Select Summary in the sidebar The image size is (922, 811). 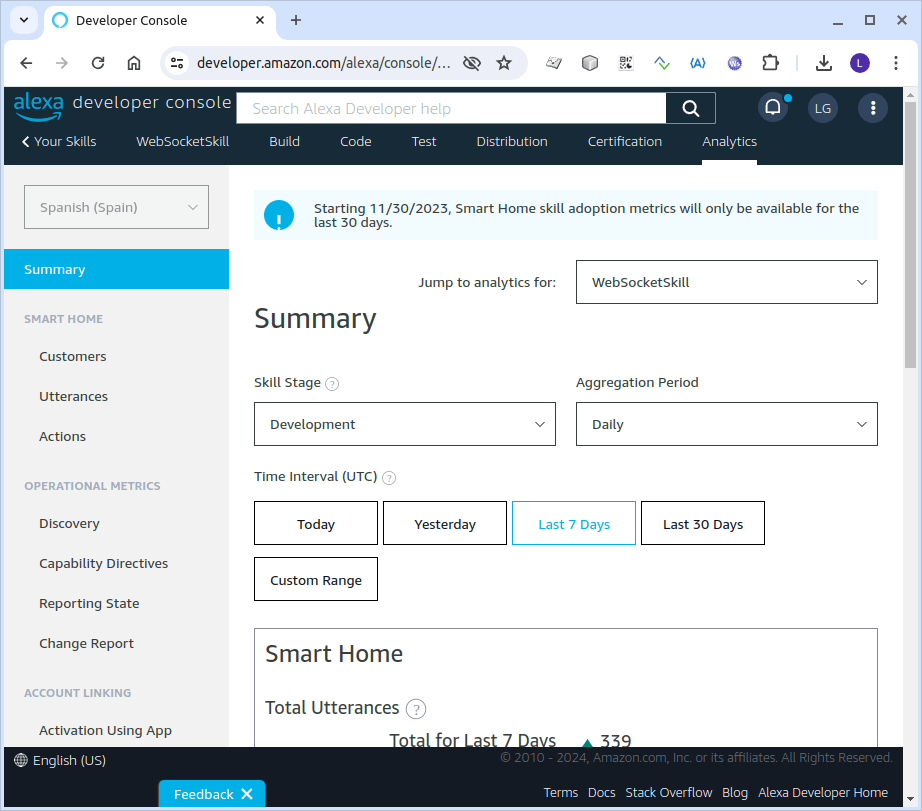(116, 269)
